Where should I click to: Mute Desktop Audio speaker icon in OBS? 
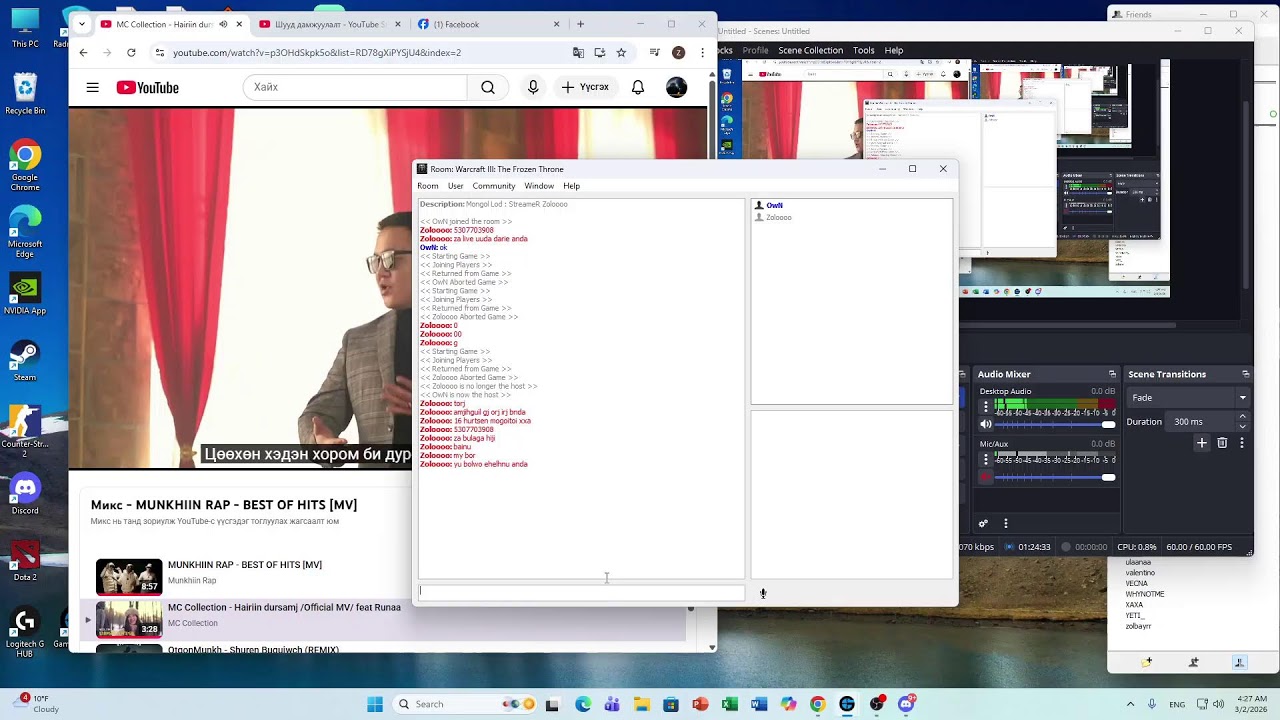[x=986, y=424]
